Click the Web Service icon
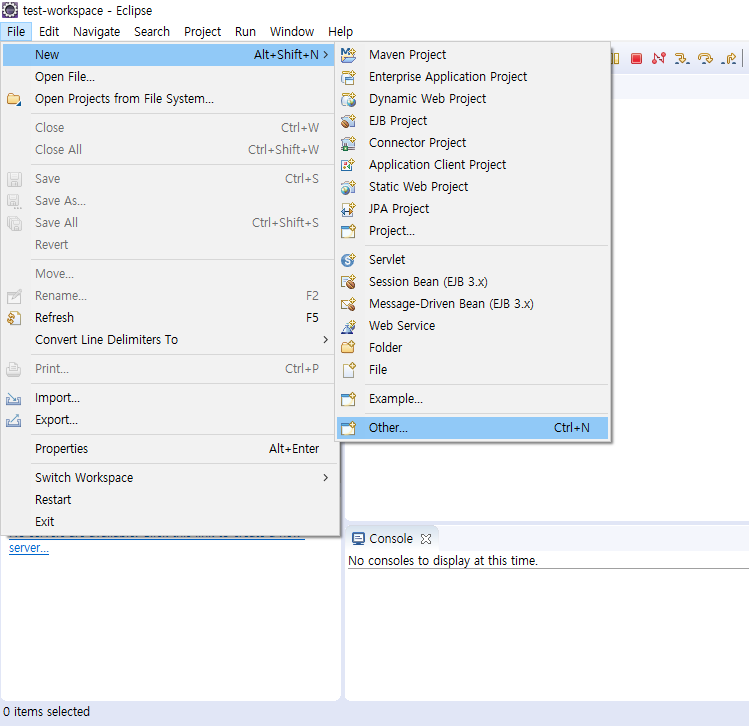Screen dimensions: 749x726 pos(348,326)
